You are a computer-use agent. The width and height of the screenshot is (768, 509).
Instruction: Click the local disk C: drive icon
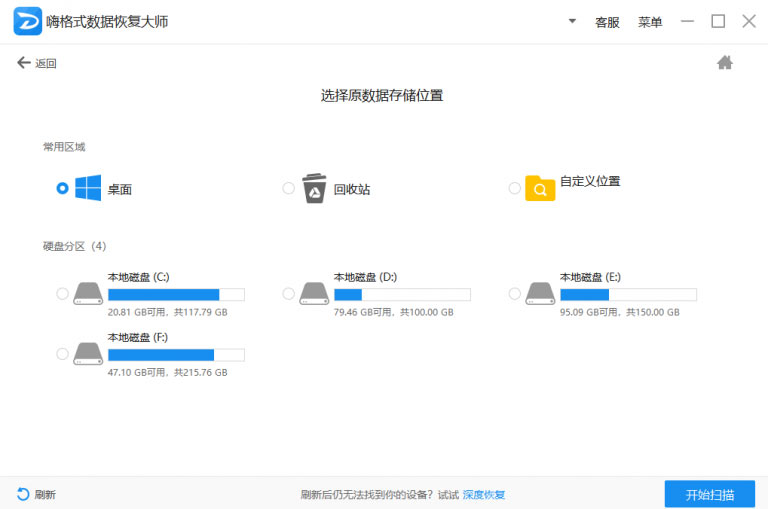click(x=88, y=294)
